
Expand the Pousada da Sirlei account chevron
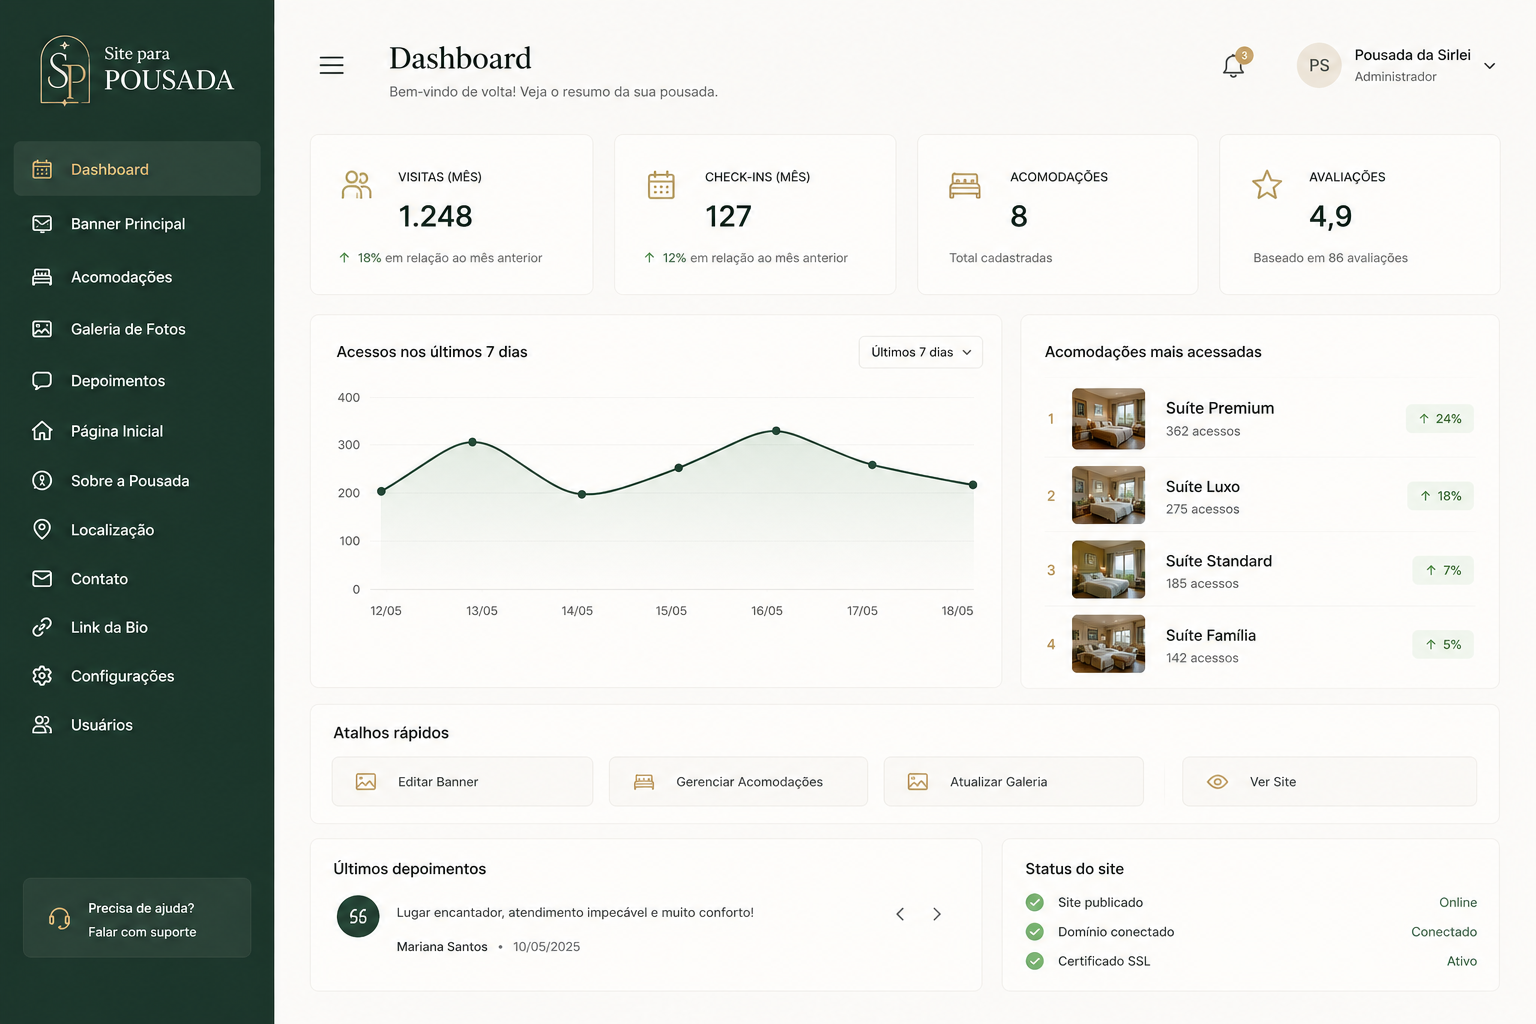[1489, 66]
